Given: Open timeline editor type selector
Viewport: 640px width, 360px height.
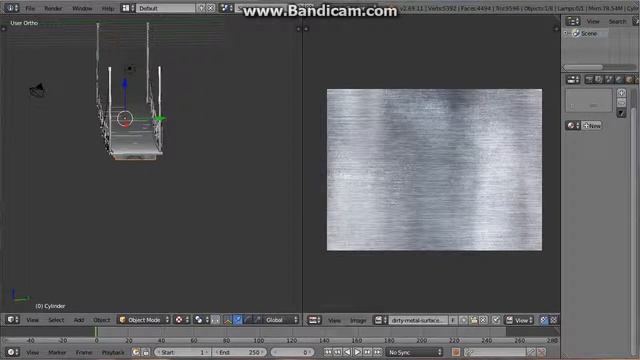Looking at the screenshot, I should pos(13,352).
